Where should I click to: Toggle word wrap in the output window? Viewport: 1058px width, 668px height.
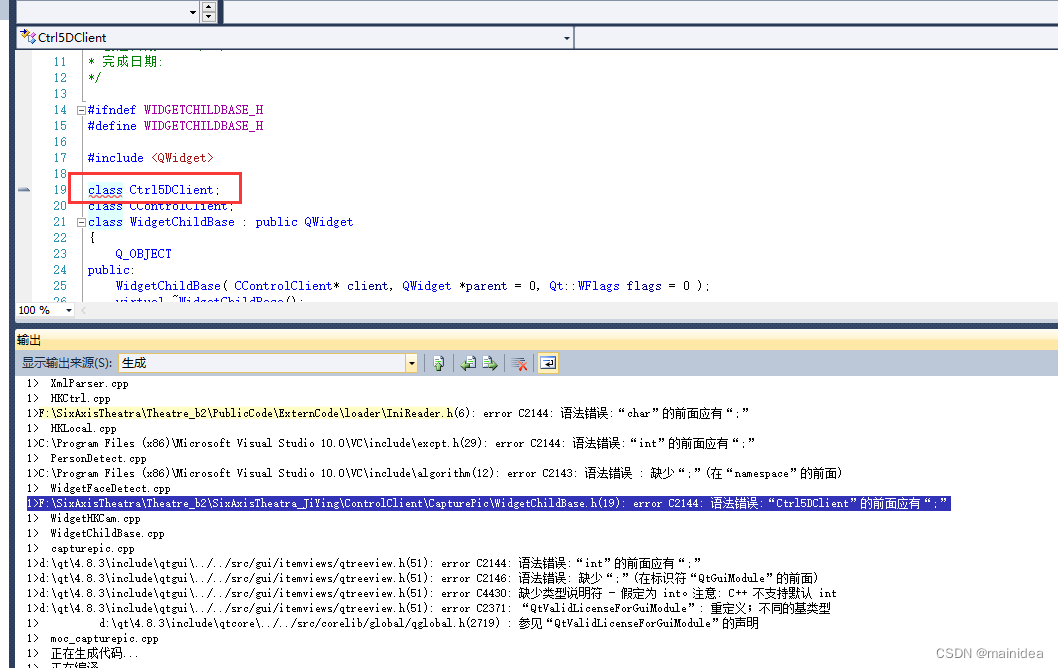point(548,363)
